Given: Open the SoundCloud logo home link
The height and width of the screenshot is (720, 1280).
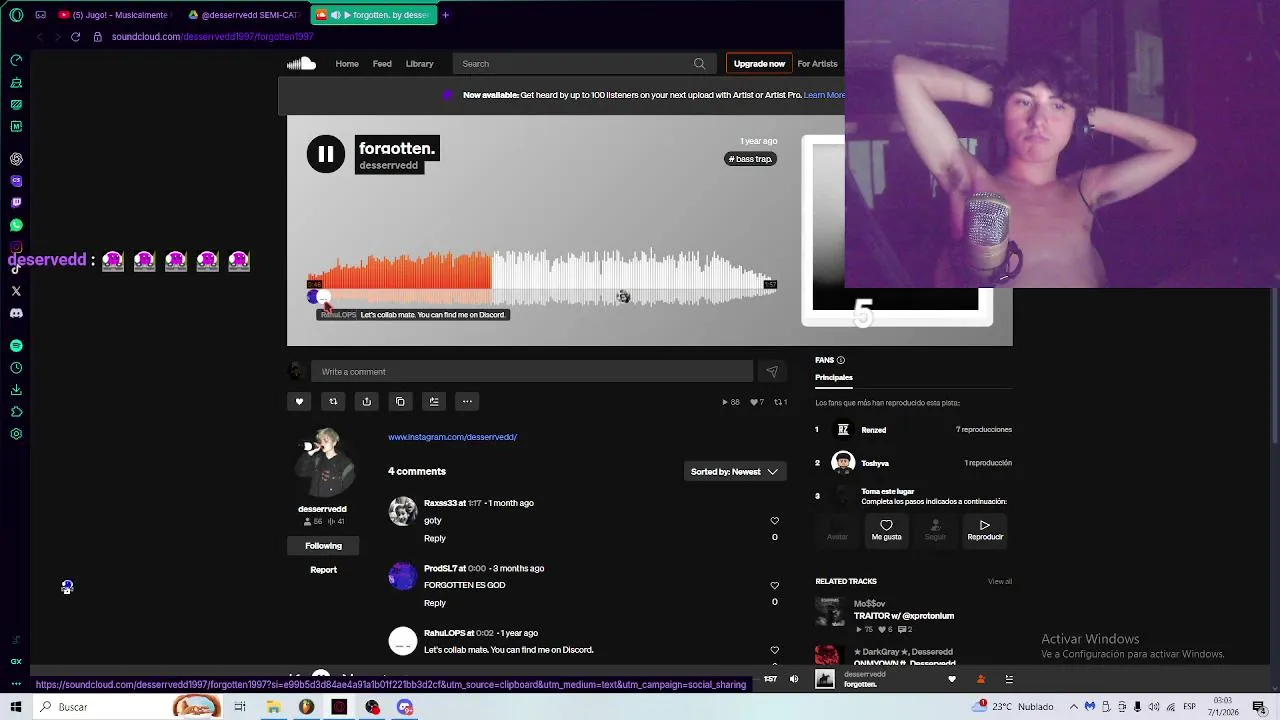Looking at the screenshot, I should point(301,64).
